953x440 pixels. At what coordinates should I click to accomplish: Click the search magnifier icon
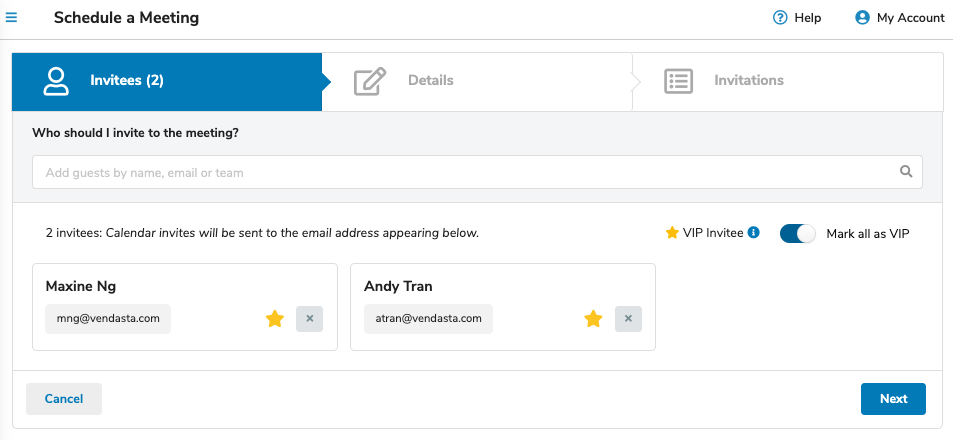click(906, 172)
